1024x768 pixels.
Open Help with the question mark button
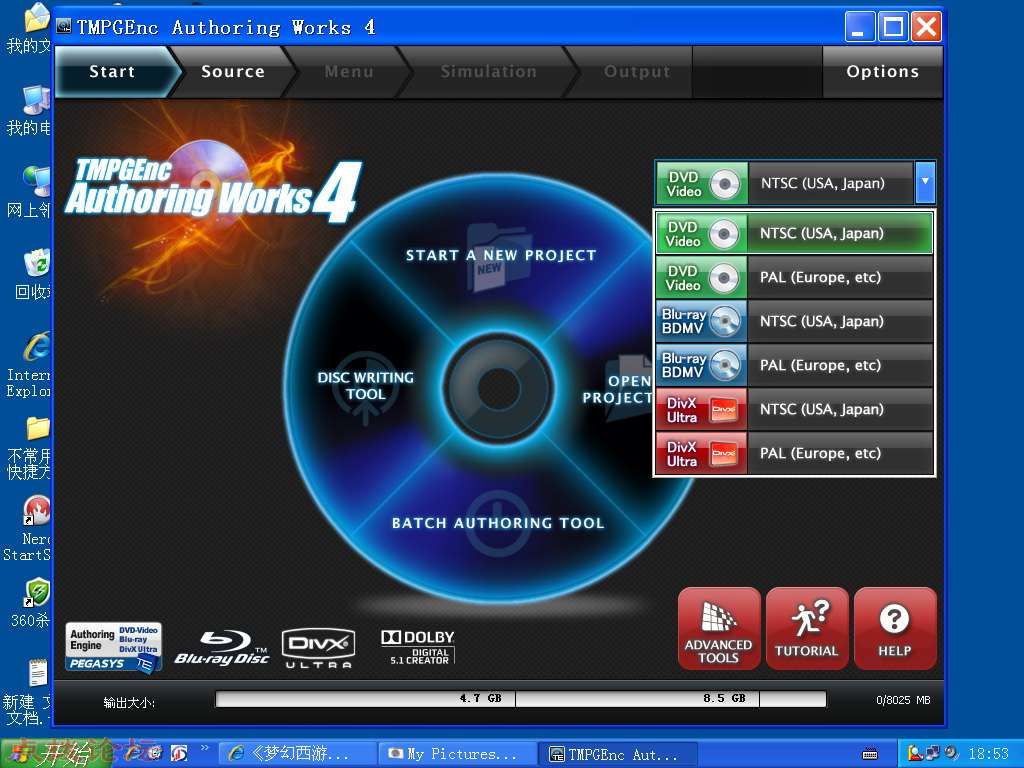895,628
